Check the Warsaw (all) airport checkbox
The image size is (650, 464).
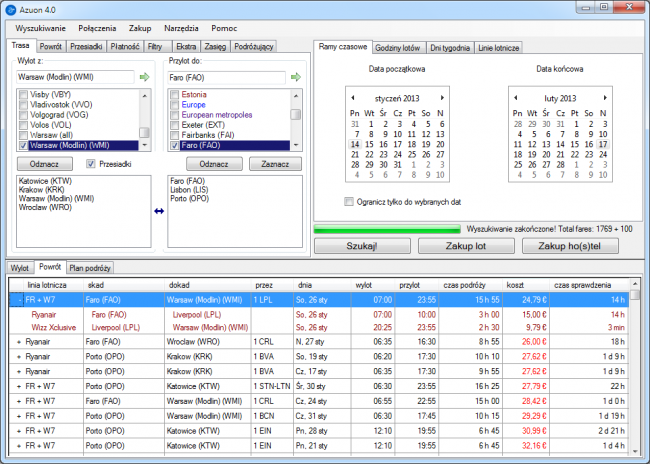pos(22,135)
